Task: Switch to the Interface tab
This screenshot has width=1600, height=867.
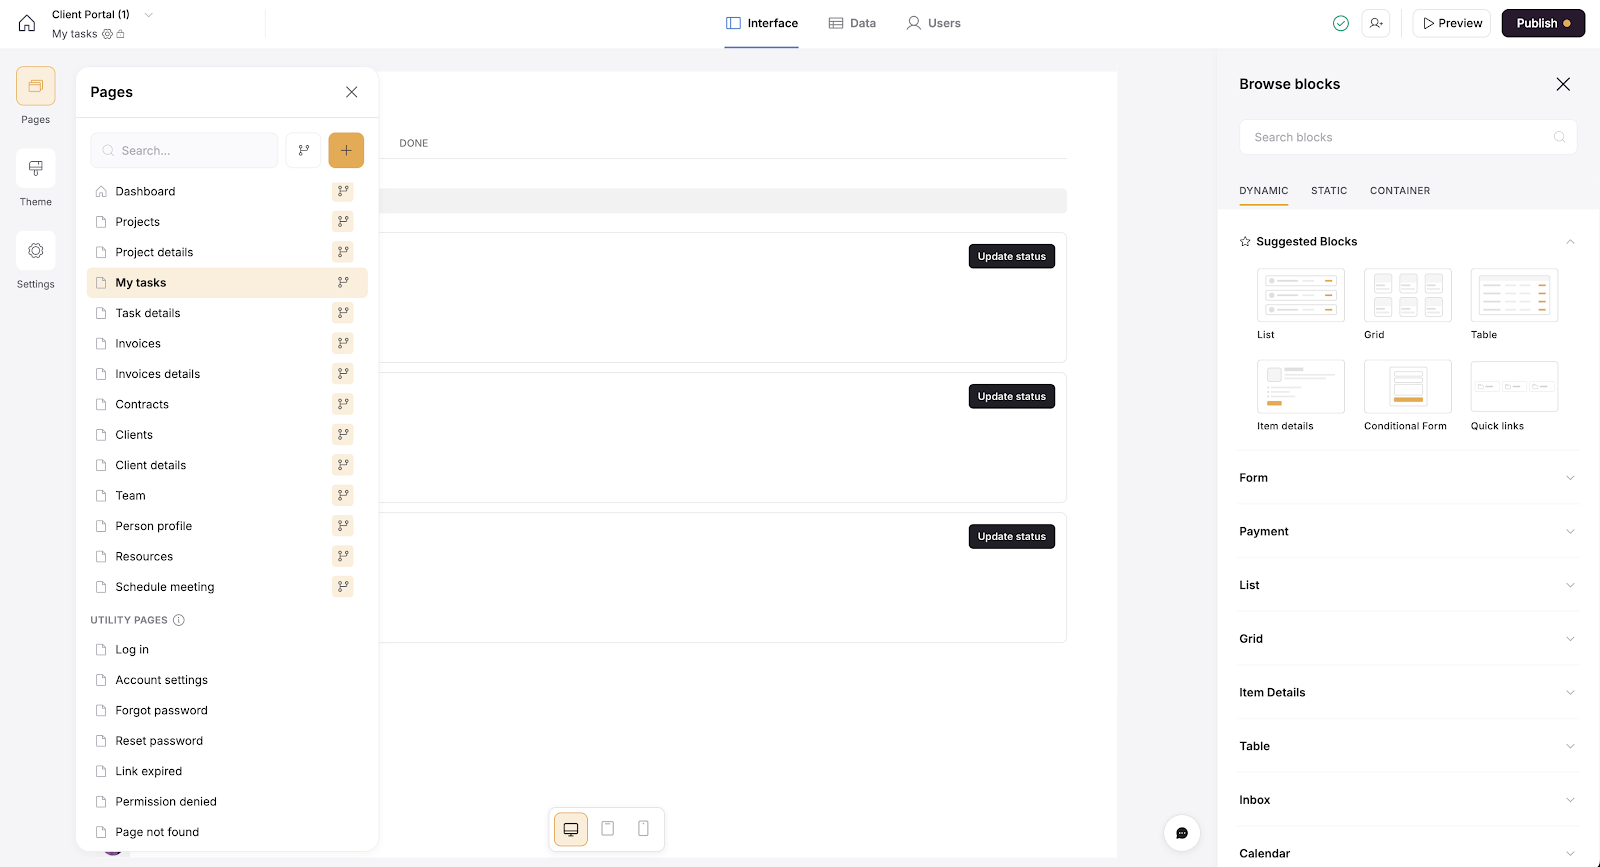Action: point(762,23)
